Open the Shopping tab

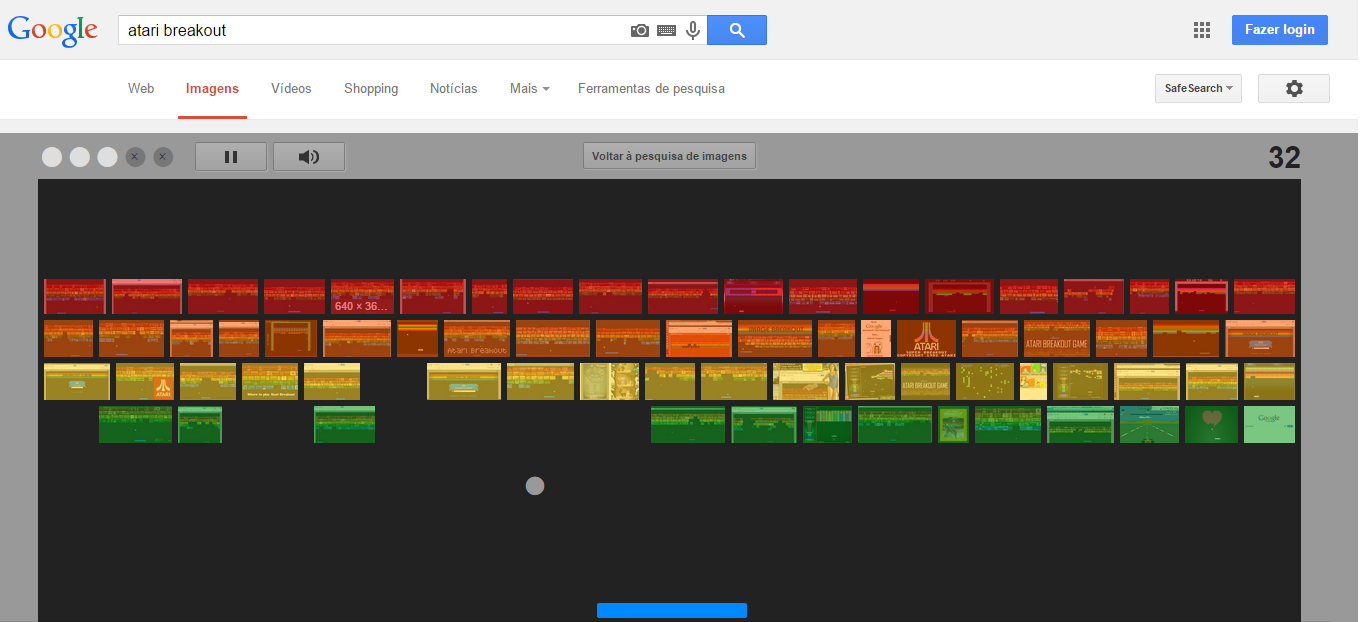(371, 88)
